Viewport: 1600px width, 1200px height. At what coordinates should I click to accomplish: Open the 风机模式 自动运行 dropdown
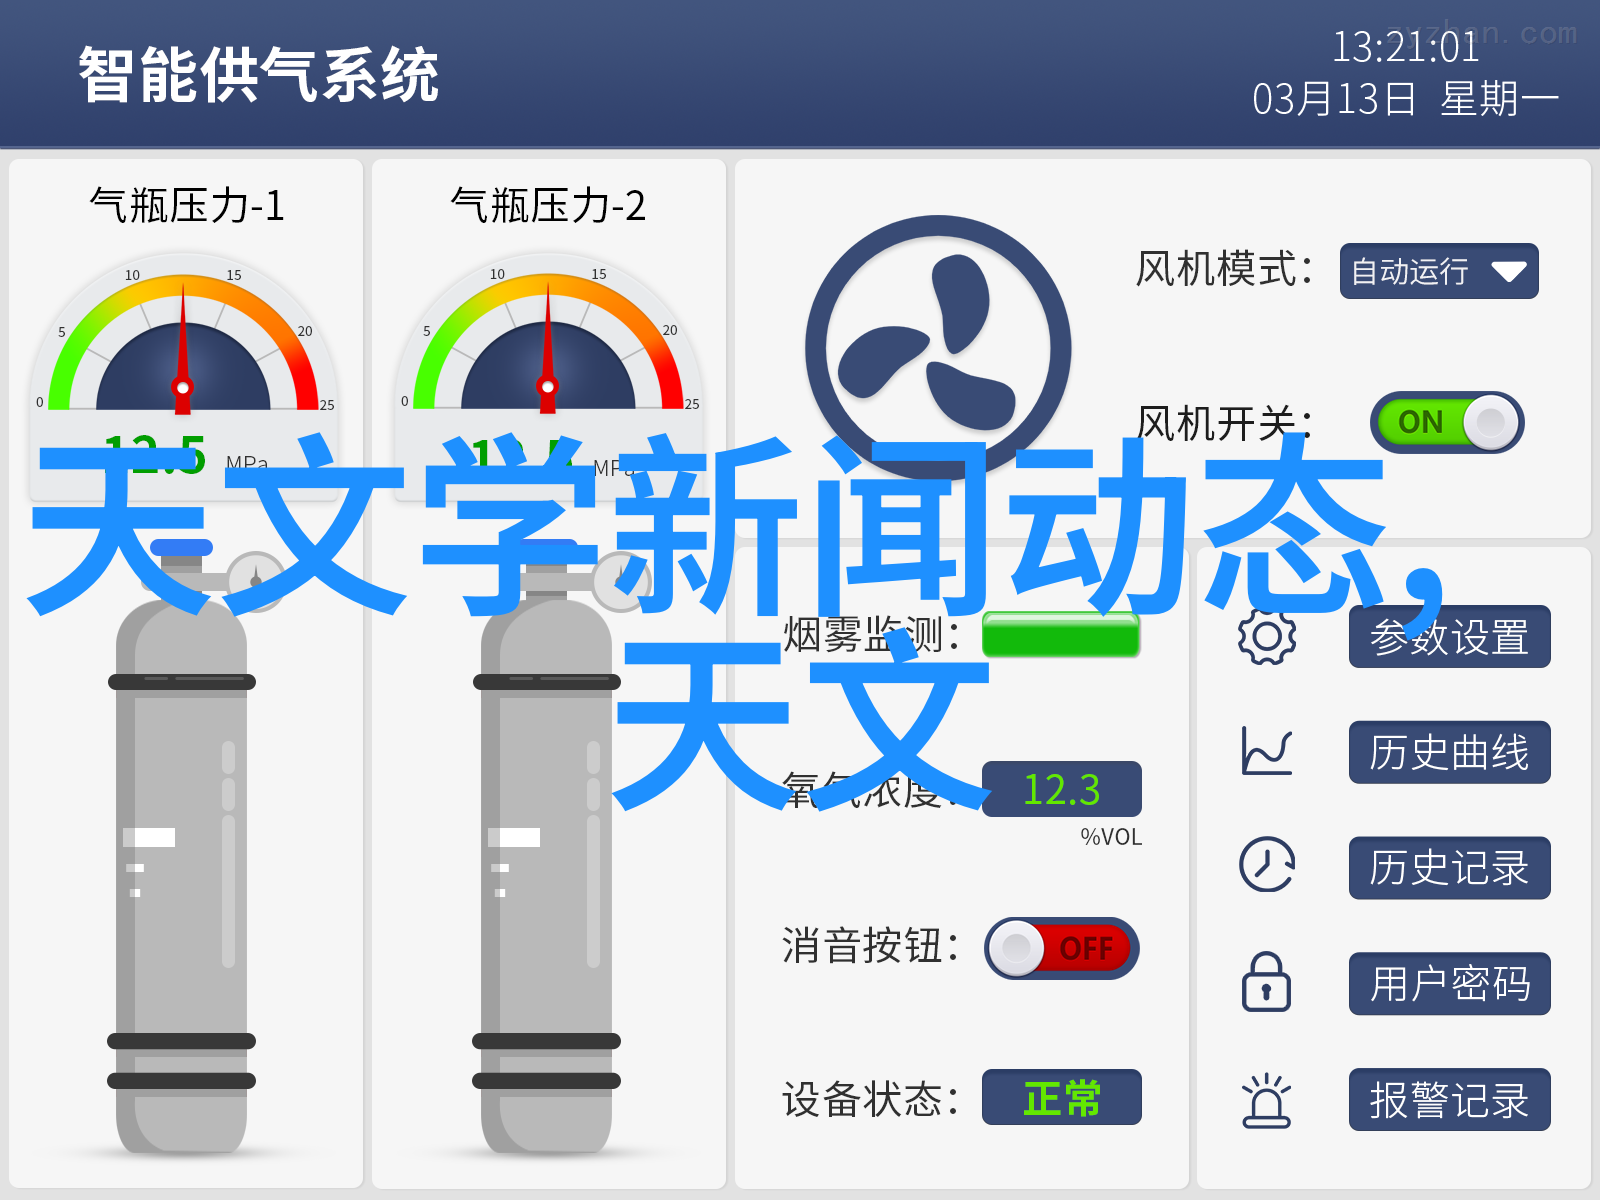tap(1439, 271)
